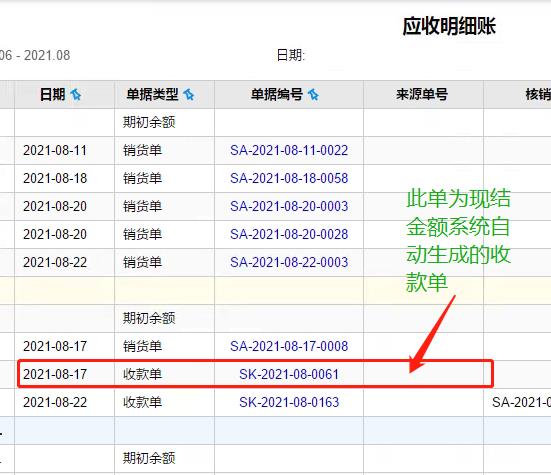Image resolution: width=551 pixels, height=475 pixels.
Task: Click the 来源单号 column header
Action: tap(423, 95)
